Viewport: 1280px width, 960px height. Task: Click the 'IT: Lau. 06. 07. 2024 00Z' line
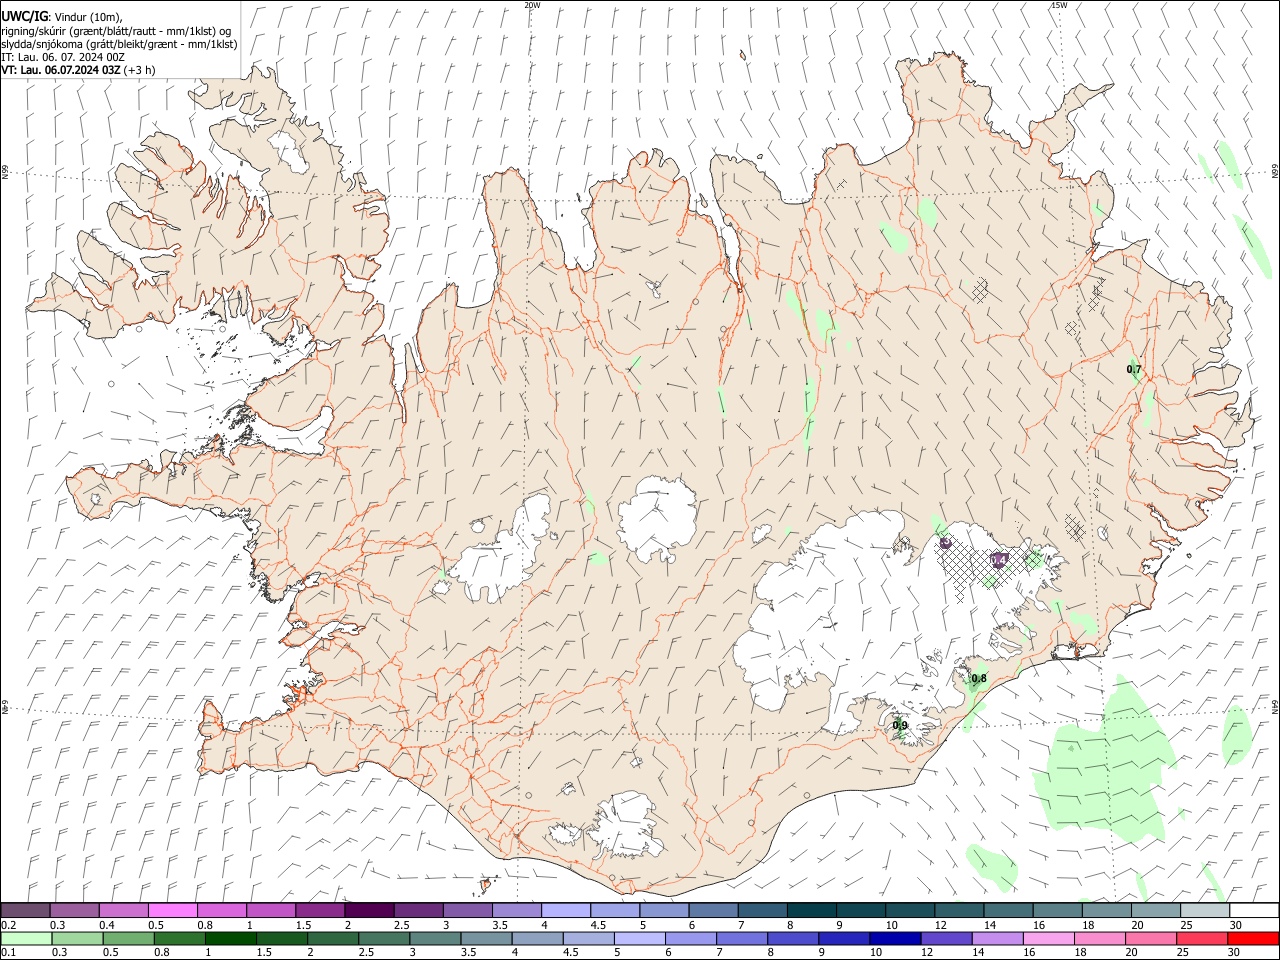(x=63, y=57)
